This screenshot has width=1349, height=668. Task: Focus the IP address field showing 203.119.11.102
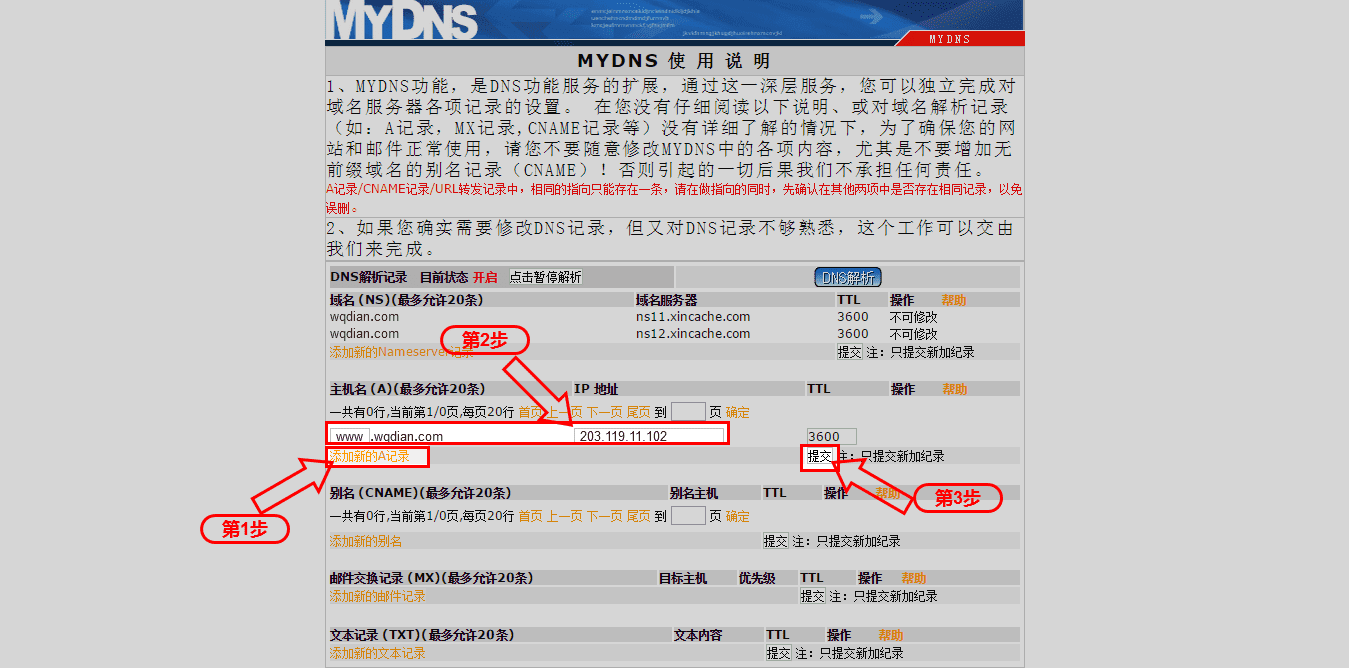pos(648,436)
